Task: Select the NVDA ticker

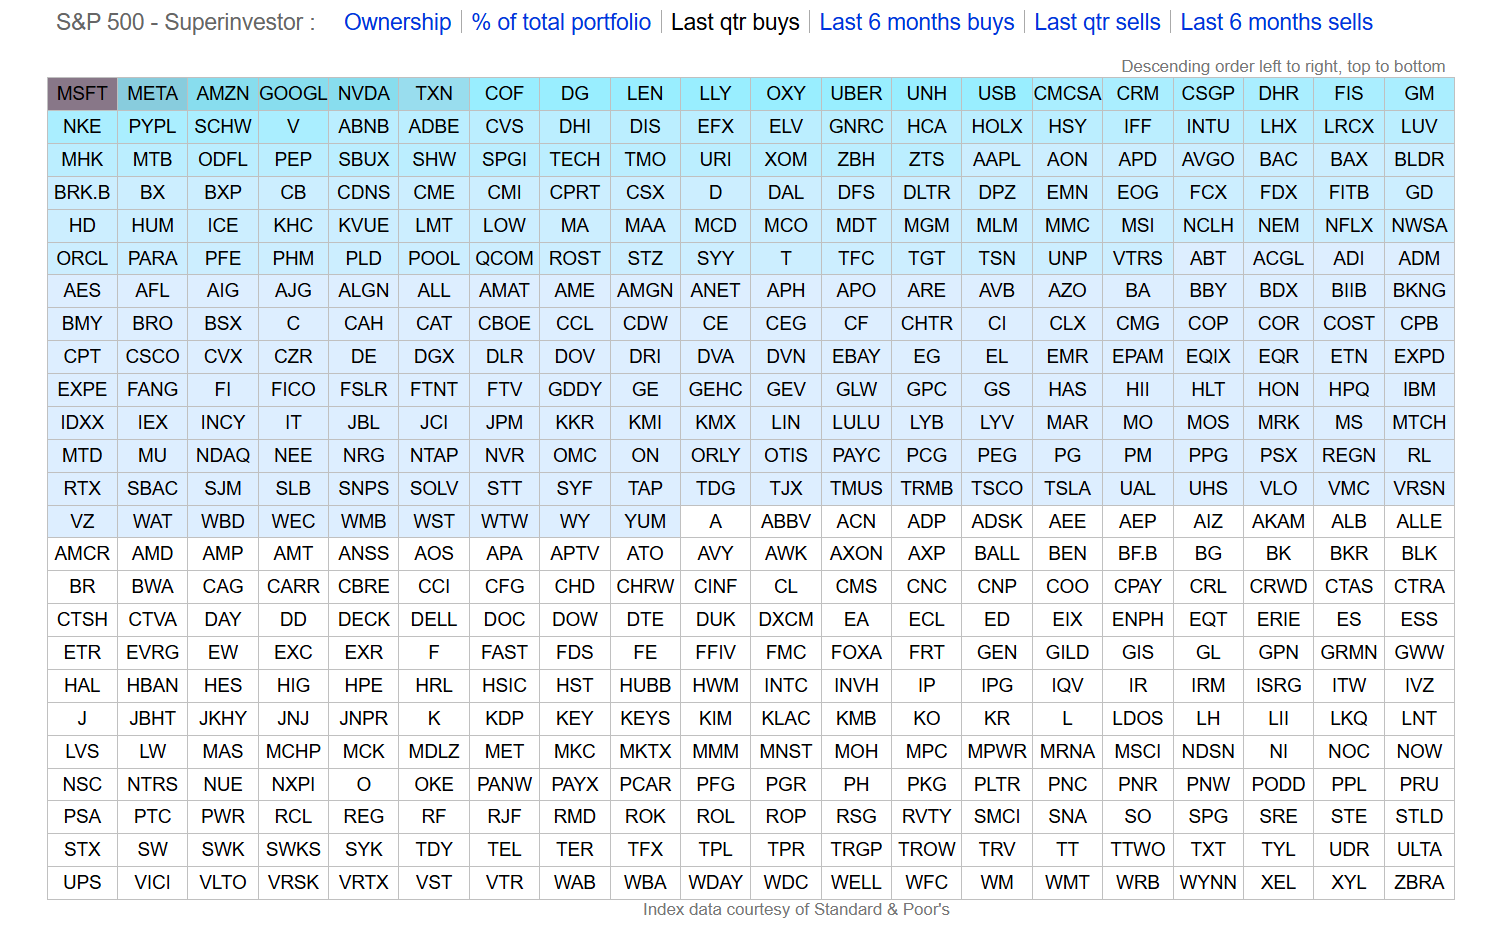Action: tap(363, 94)
